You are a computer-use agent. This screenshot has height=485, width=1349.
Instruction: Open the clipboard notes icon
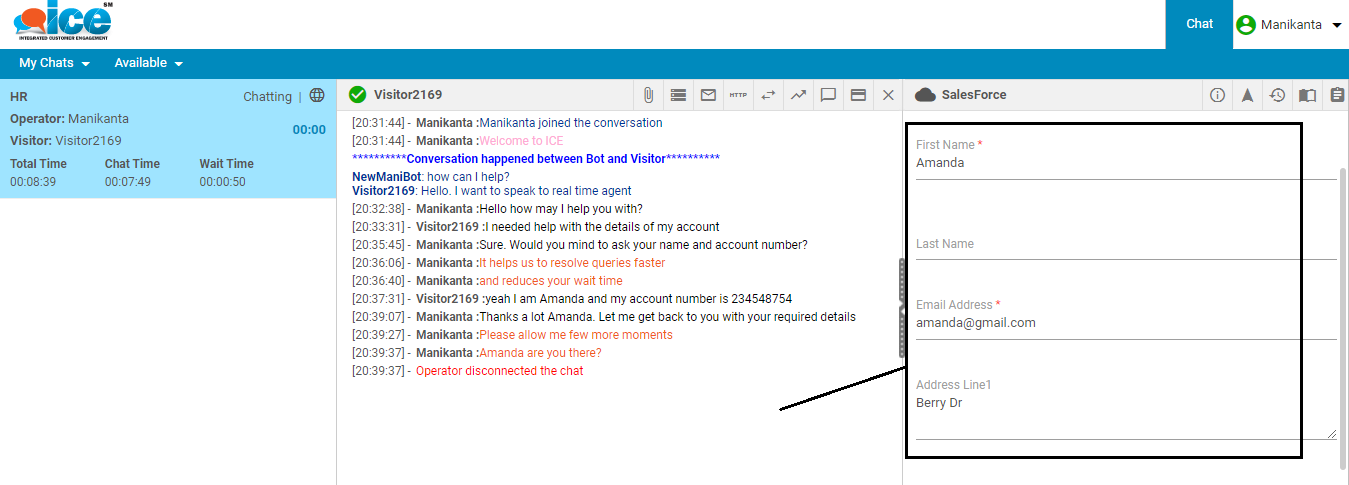(x=1337, y=95)
